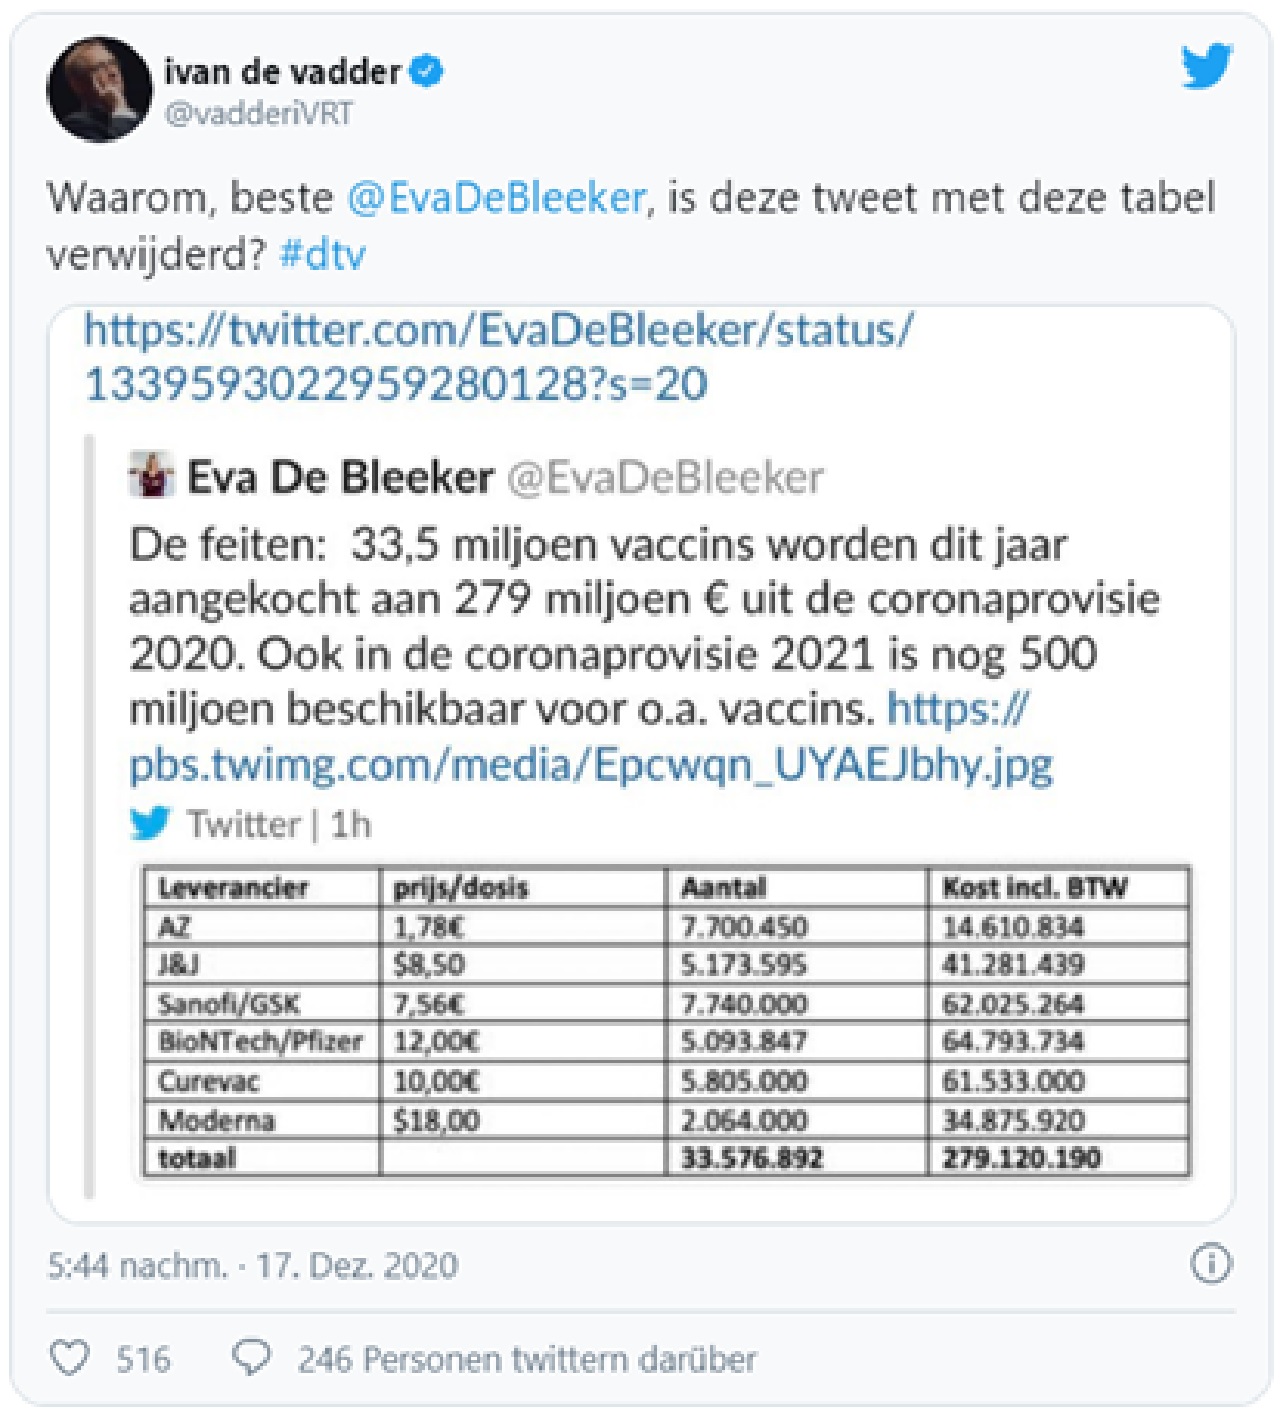Click the ivan de vadder display name
Screen dimensions: 1280x1416
(x=283, y=72)
